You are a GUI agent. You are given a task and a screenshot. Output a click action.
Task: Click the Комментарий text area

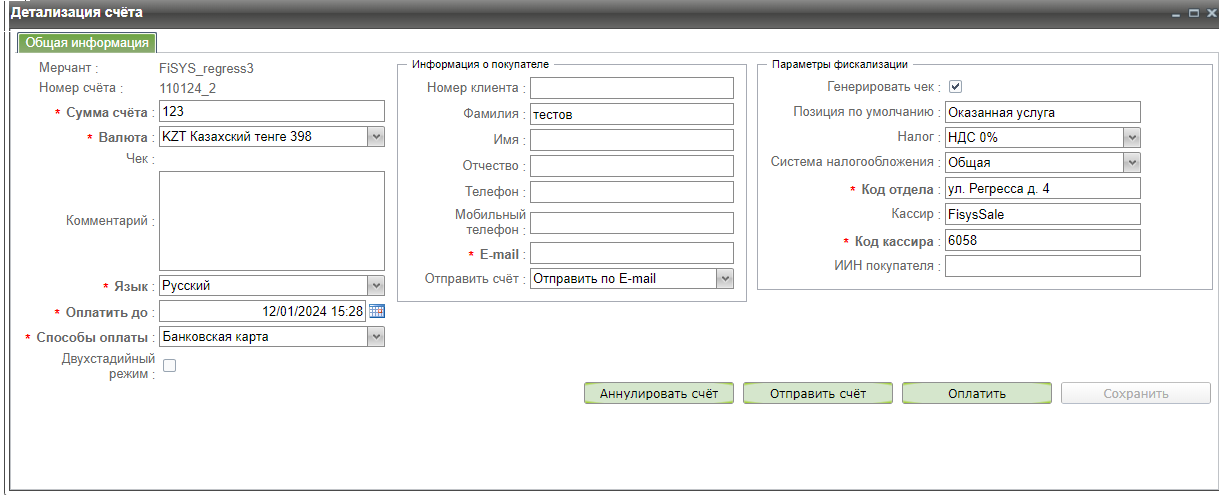pyautogui.click(x=271, y=221)
